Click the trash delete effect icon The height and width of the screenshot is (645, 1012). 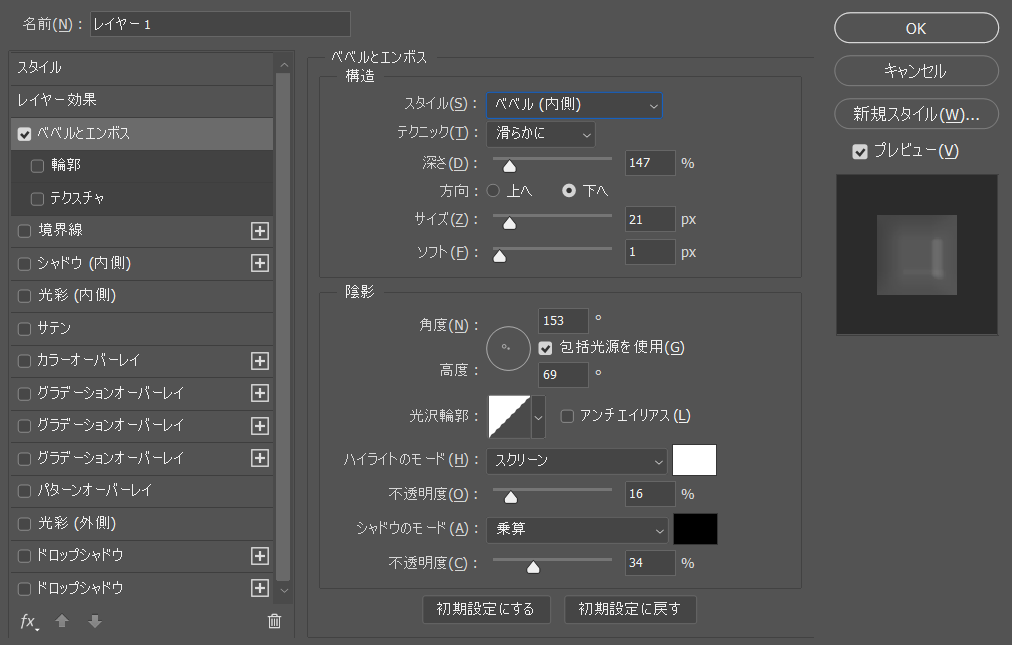click(x=274, y=621)
